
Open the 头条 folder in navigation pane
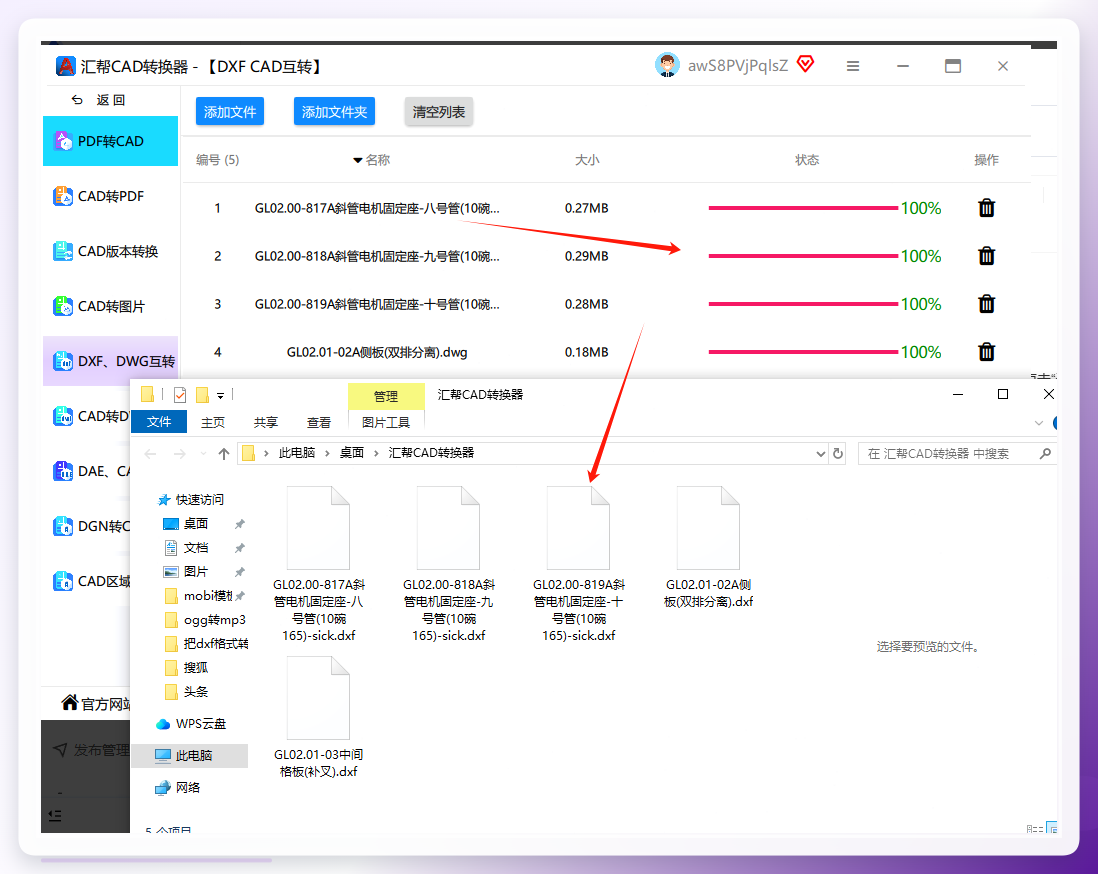point(186,692)
